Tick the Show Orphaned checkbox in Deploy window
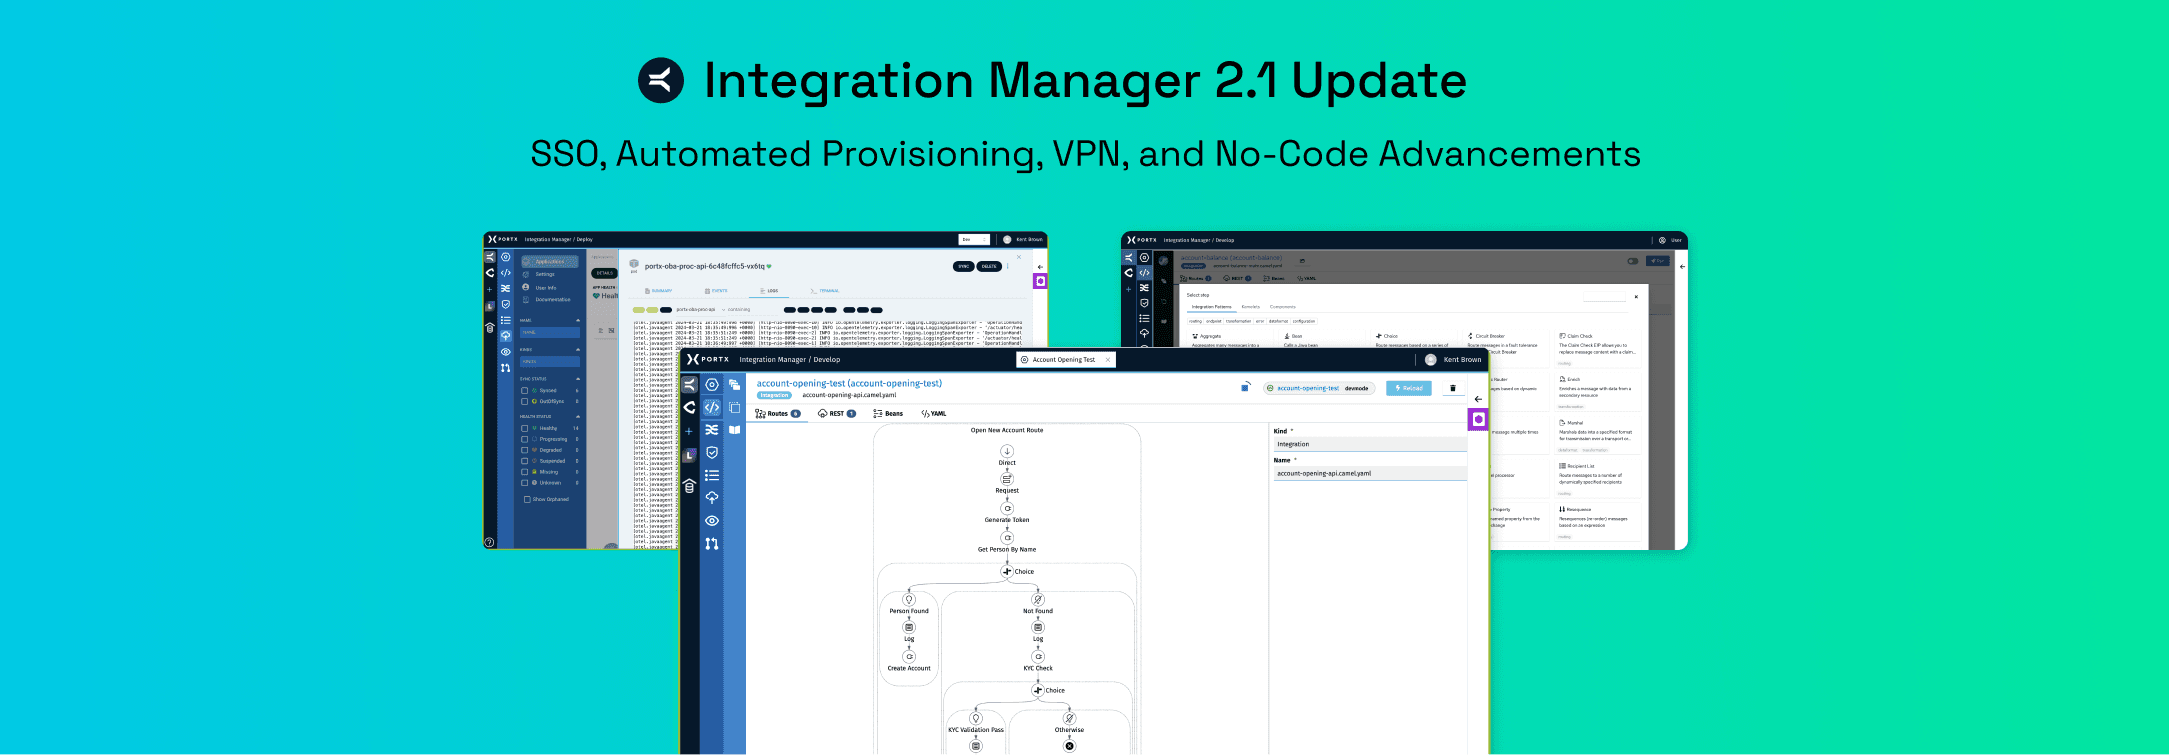 pyautogui.click(x=527, y=499)
